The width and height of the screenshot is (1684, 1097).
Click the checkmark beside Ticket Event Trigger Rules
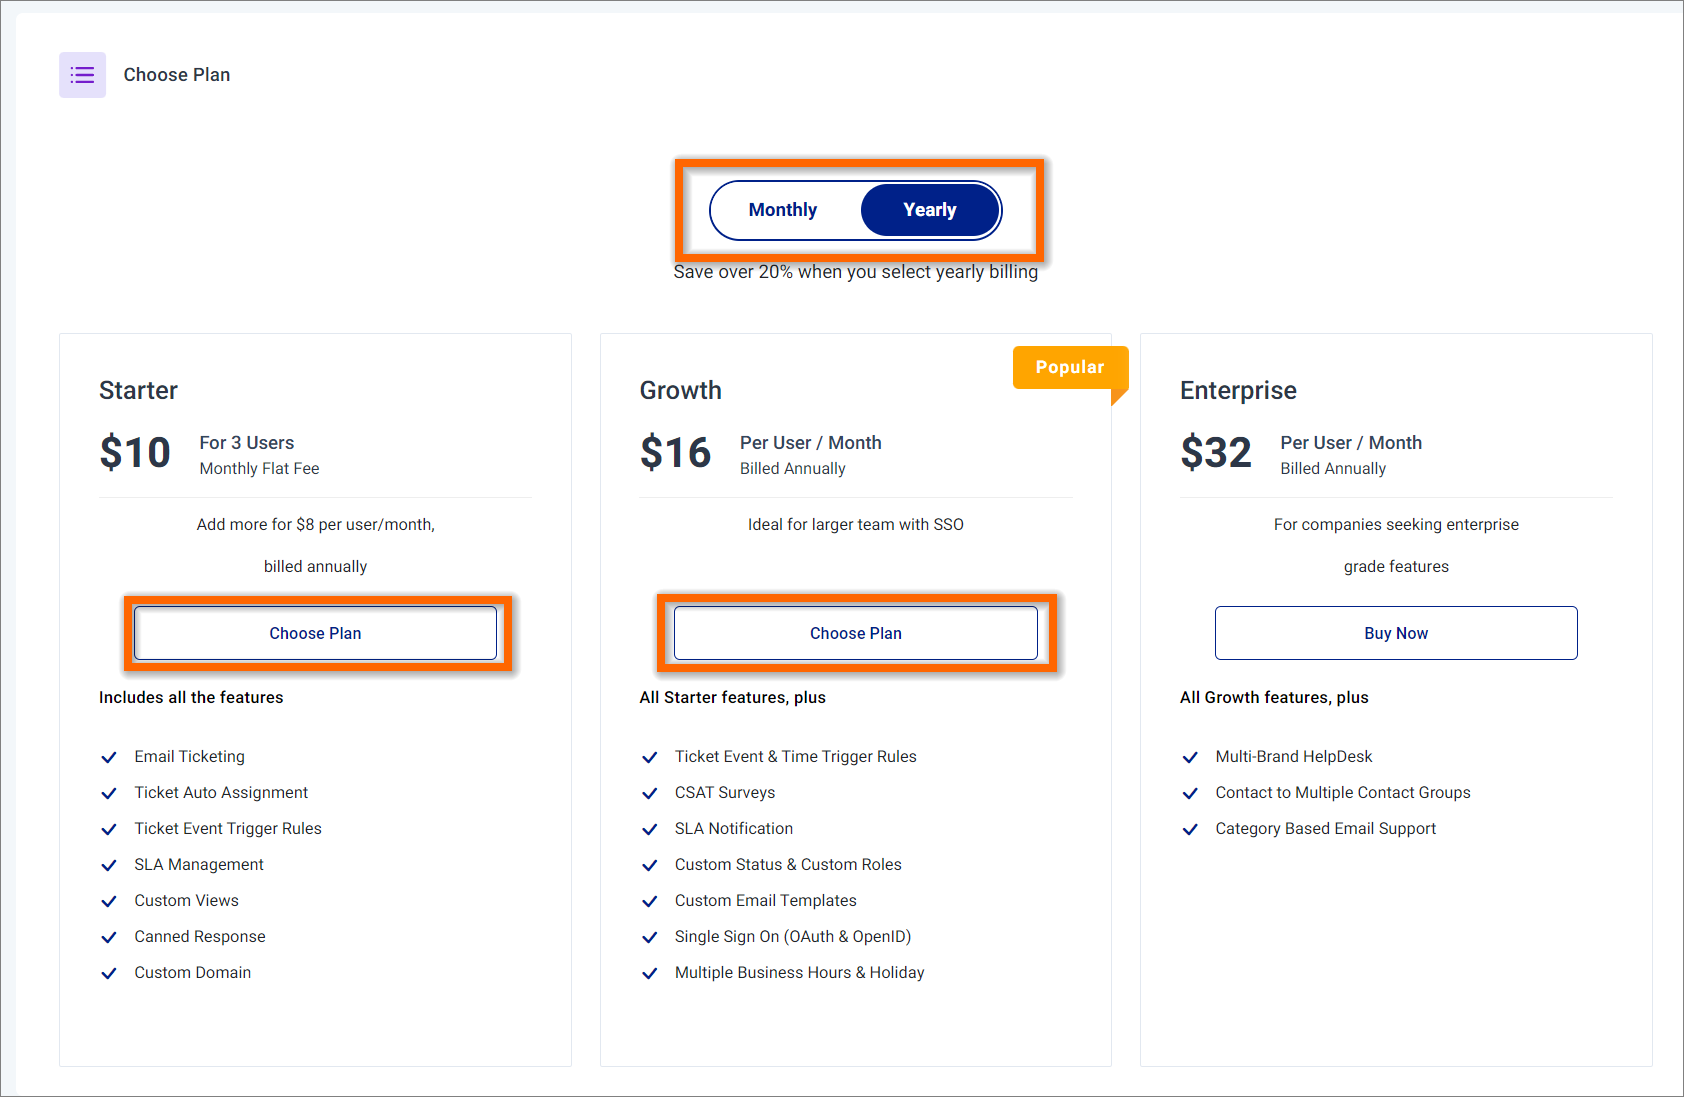tap(109, 829)
